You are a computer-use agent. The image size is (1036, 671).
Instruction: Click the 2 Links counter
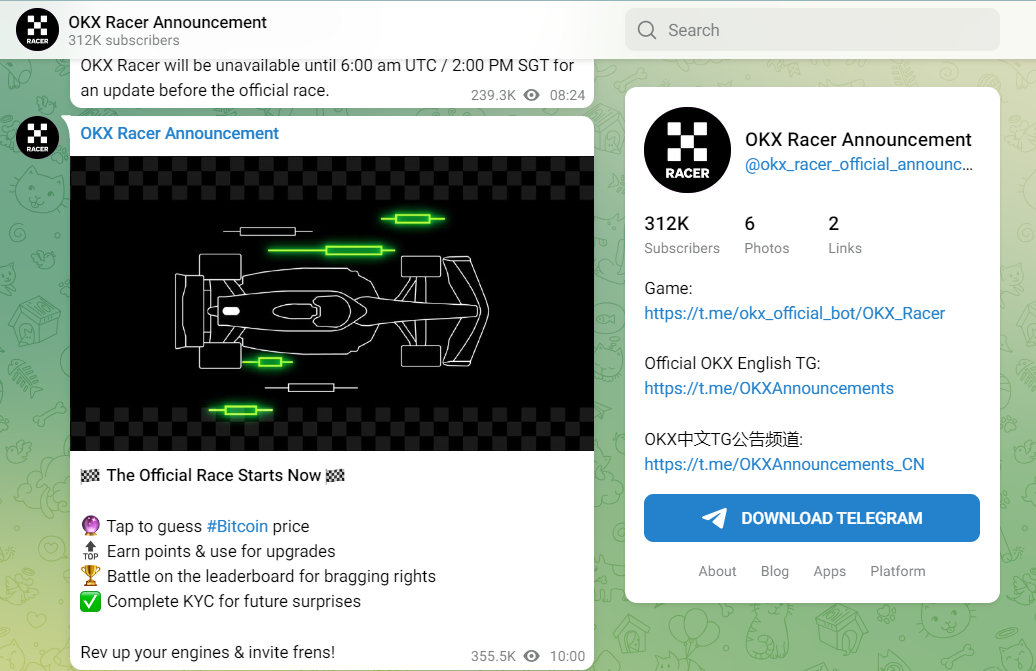[x=845, y=234]
